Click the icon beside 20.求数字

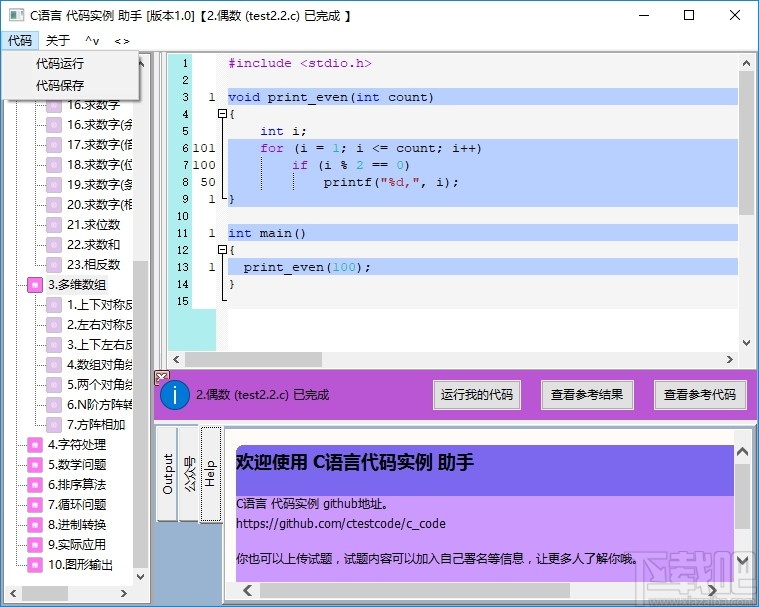click(x=54, y=204)
